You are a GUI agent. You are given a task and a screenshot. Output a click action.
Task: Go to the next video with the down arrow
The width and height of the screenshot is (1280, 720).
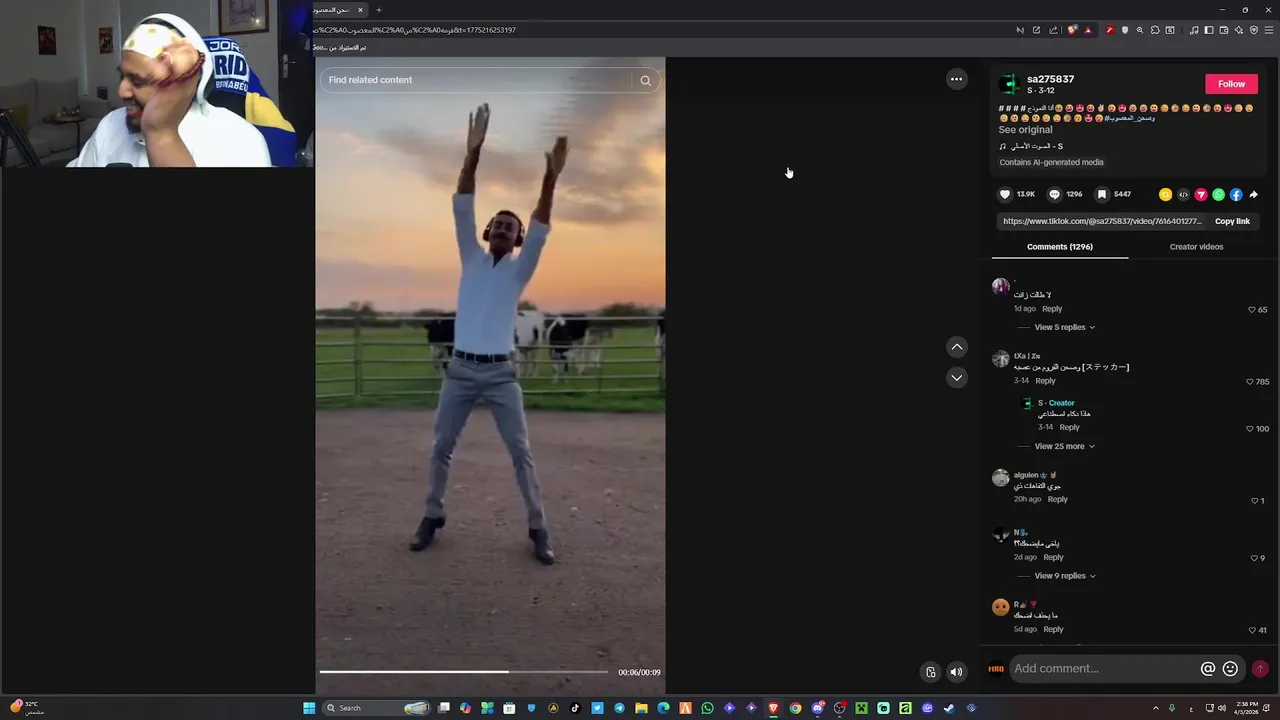(x=957, y=377)
